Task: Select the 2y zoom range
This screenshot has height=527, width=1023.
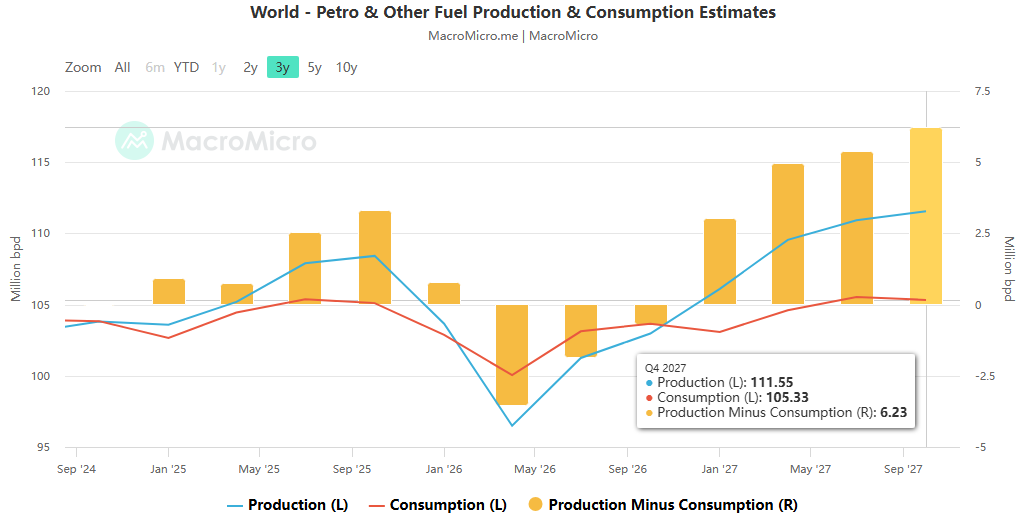Action: pos(251,67)
